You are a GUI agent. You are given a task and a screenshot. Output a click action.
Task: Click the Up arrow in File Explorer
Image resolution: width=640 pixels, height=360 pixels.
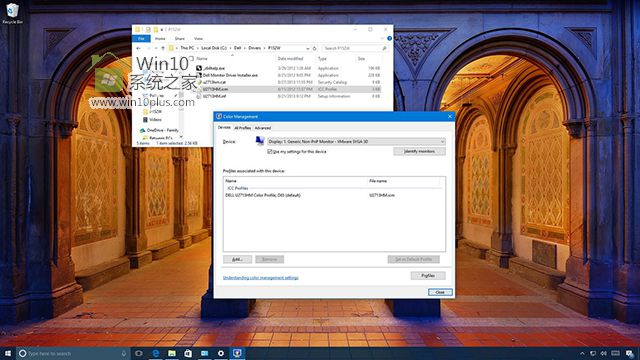pos(163,48)
